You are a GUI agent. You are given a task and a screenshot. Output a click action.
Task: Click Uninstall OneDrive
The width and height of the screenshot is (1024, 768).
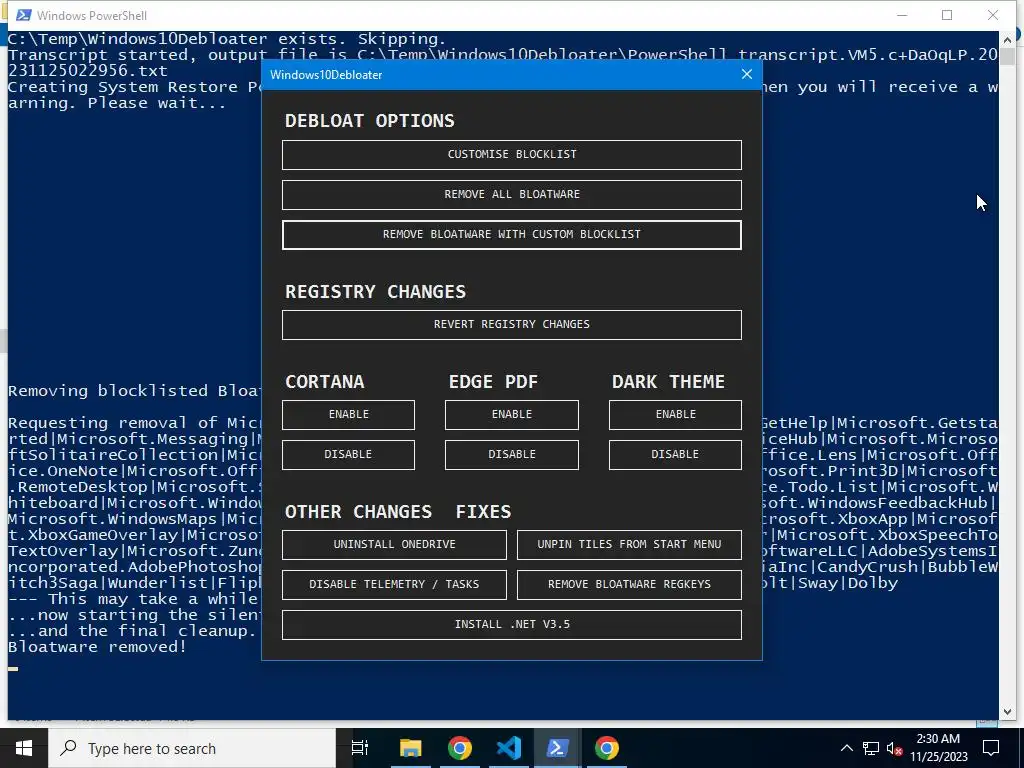click(x=394, y=545)
